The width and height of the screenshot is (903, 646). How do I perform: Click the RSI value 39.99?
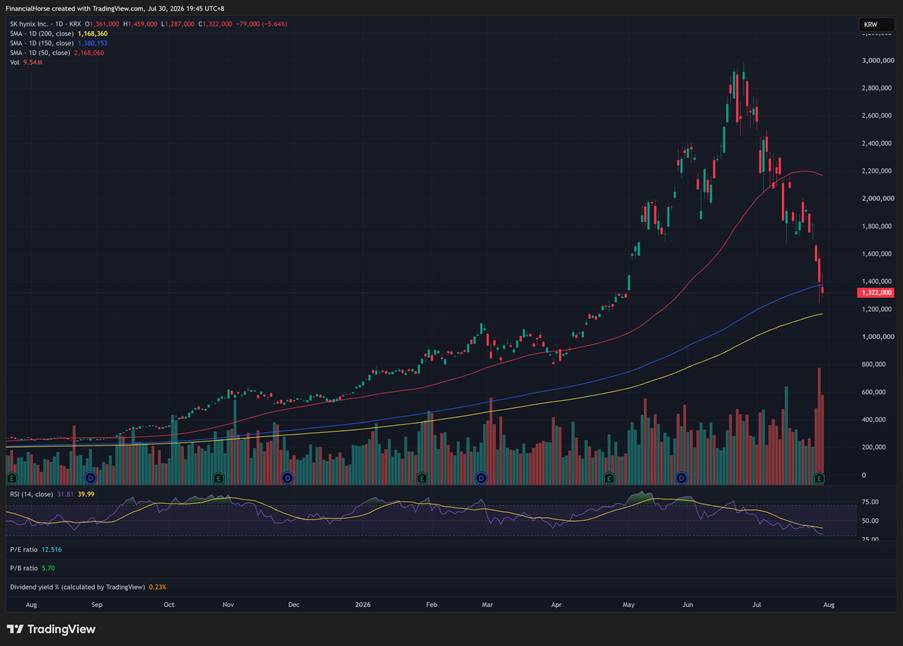(x=86, y=494)
